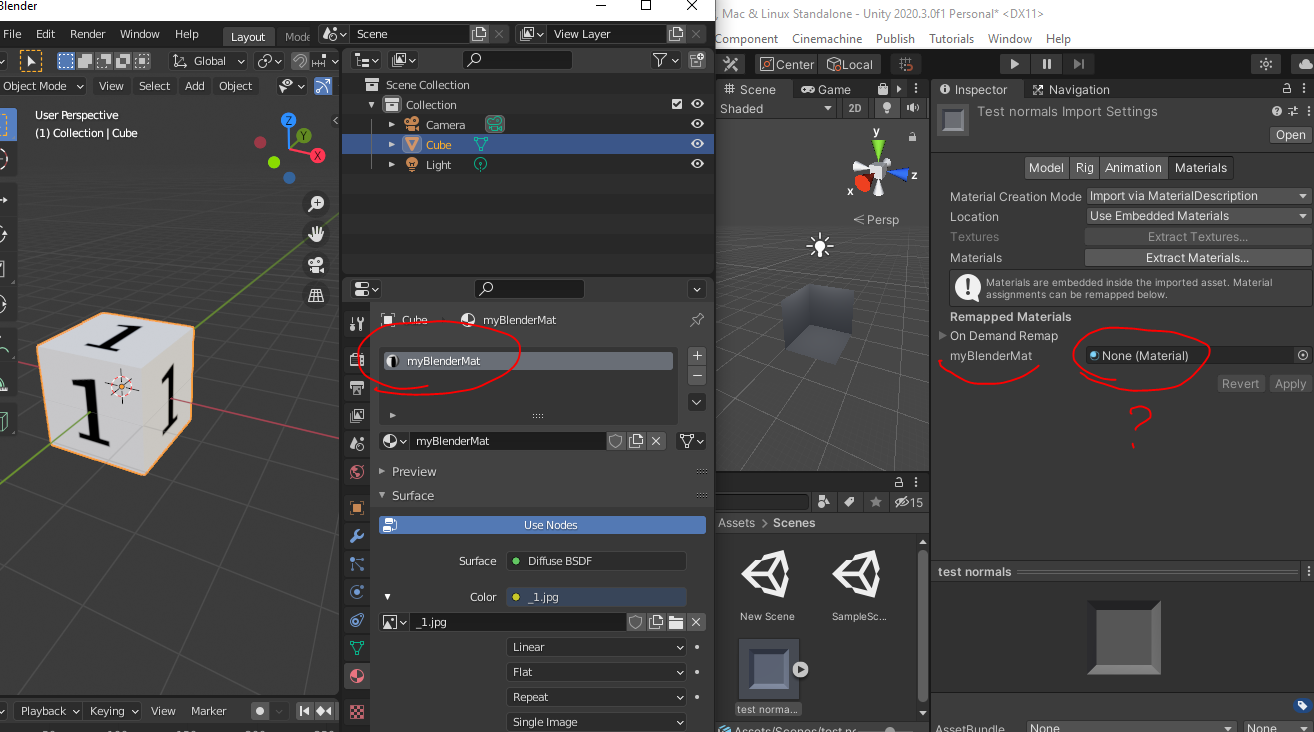Image resolution: width=1314 pixels, height=732 pixels.
Task: Pin the Blender properties editor
Action: click(x=696, y=320)
